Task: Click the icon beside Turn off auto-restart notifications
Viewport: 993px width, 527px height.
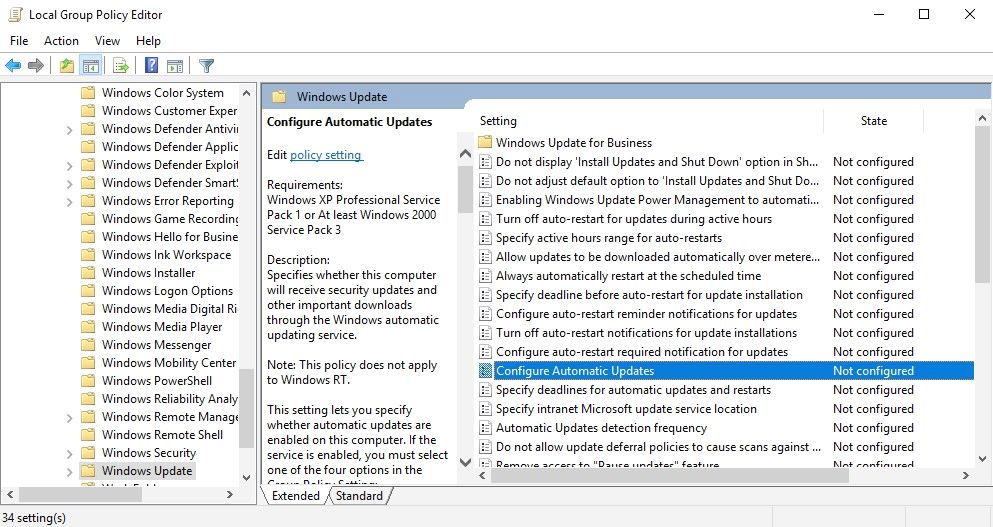Action: (x=485, y=333)
